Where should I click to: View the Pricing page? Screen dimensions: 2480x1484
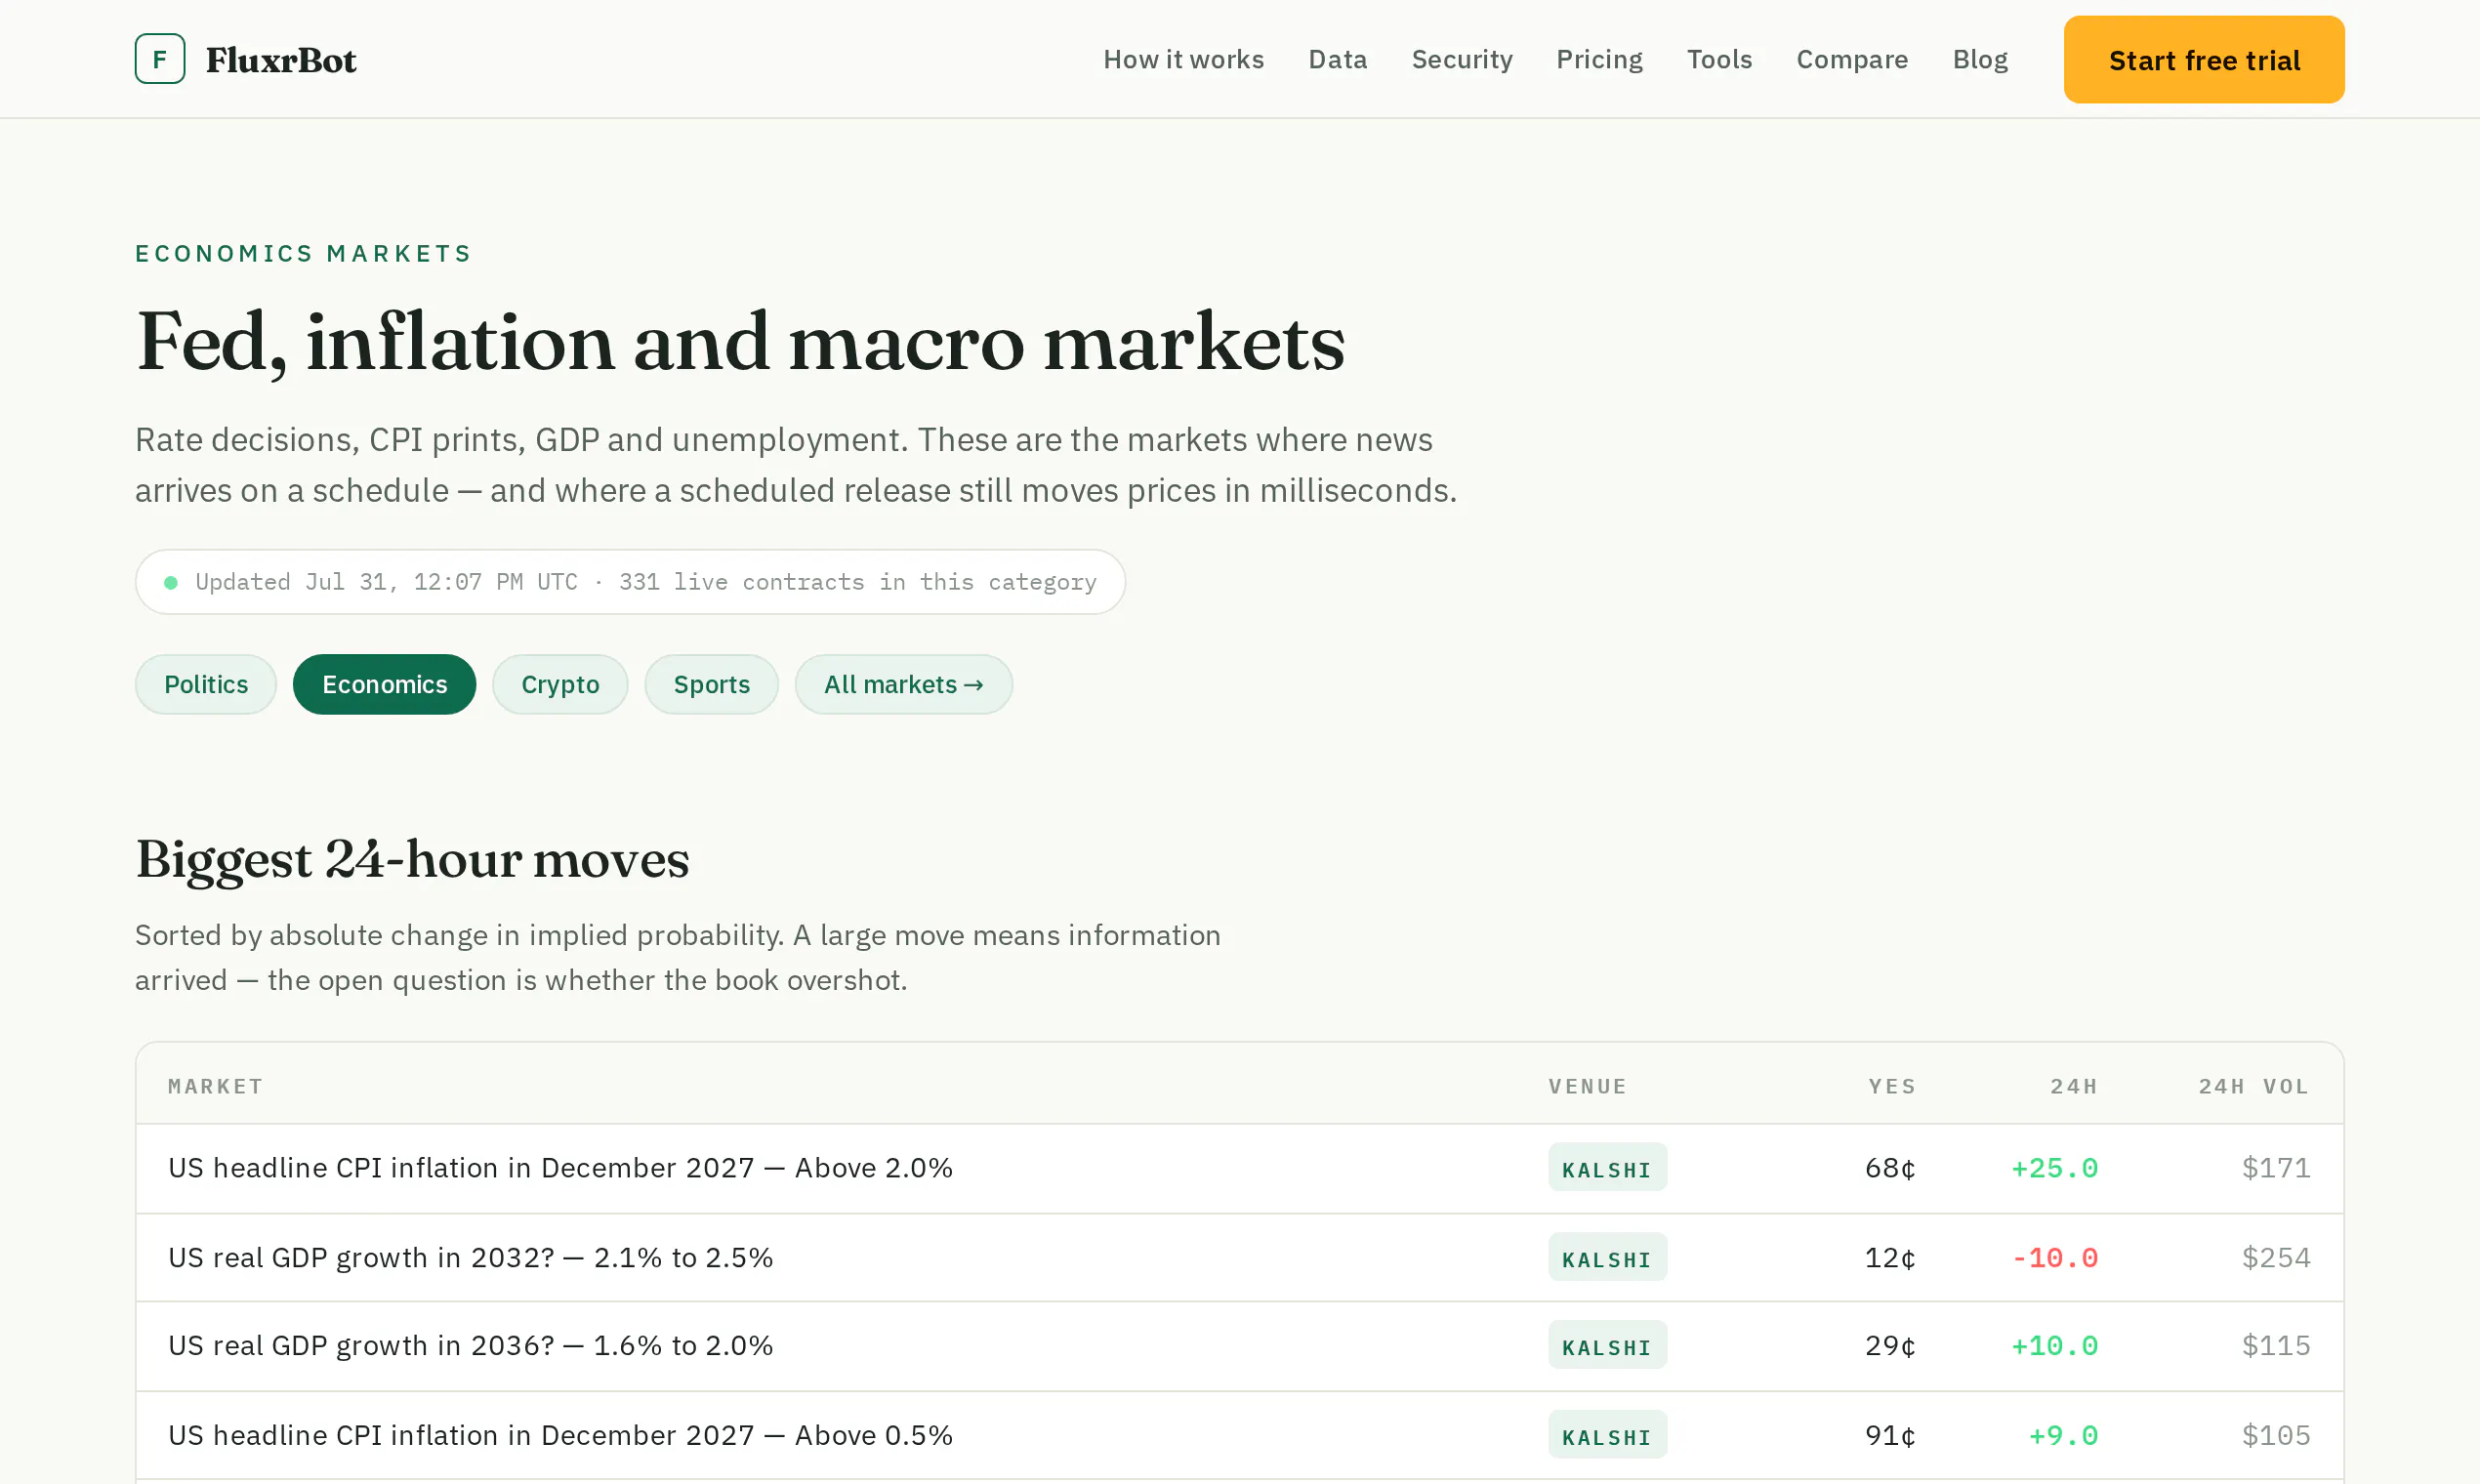[x=1599, y=60]
